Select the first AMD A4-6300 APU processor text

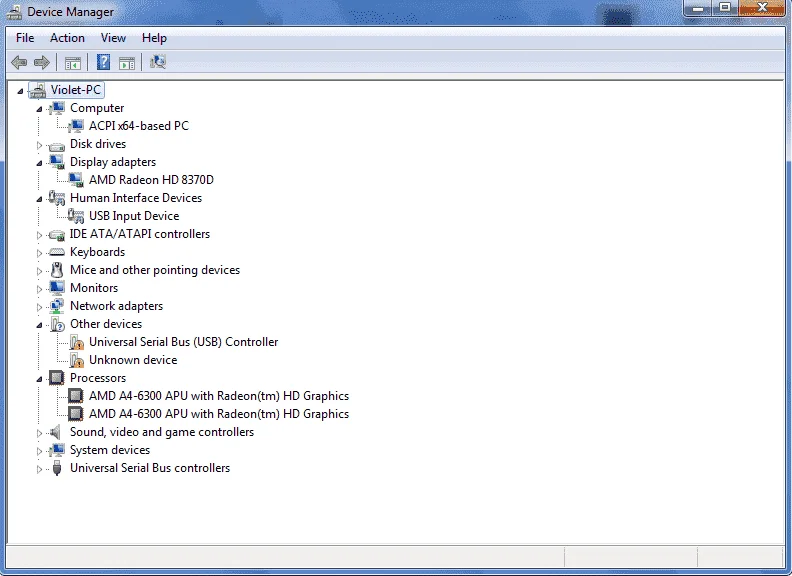[219, 396]
